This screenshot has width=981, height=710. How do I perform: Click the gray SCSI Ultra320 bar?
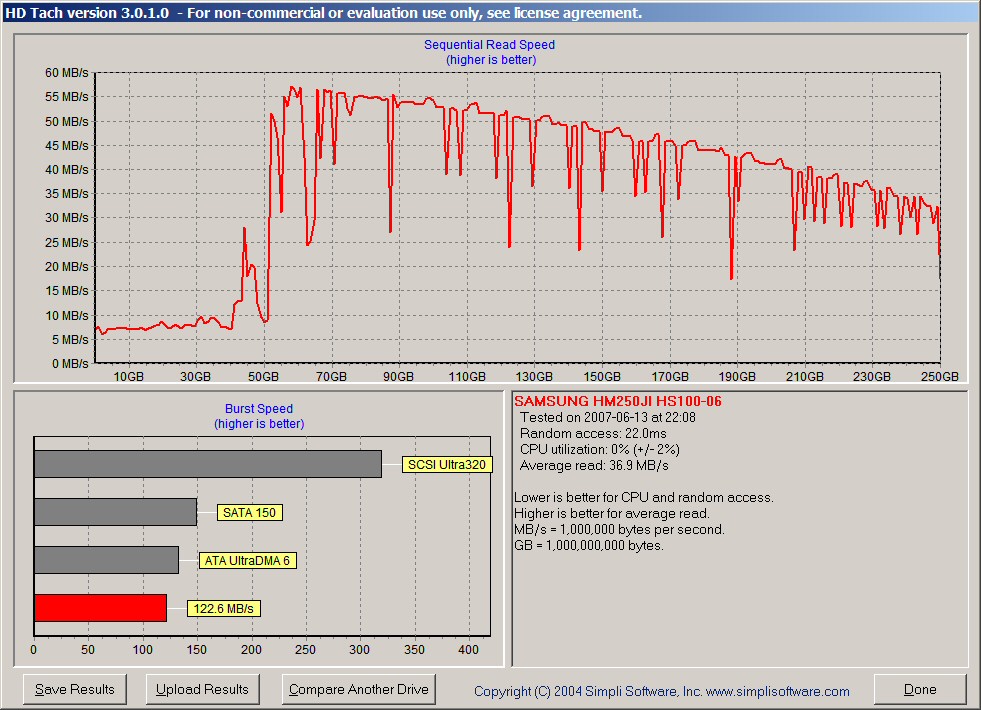pos(207,464)
